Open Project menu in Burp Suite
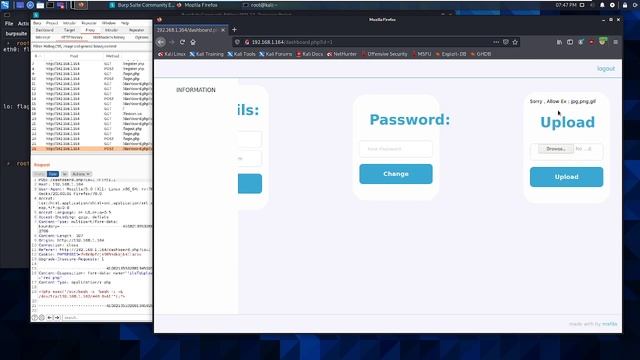Image resolution: width=640 pixels, height=360 pixels. 52,23
